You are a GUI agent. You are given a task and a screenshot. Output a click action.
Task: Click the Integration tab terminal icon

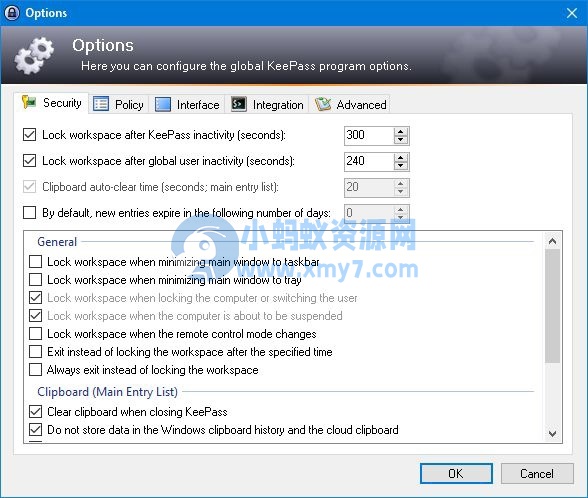point(238,104)
